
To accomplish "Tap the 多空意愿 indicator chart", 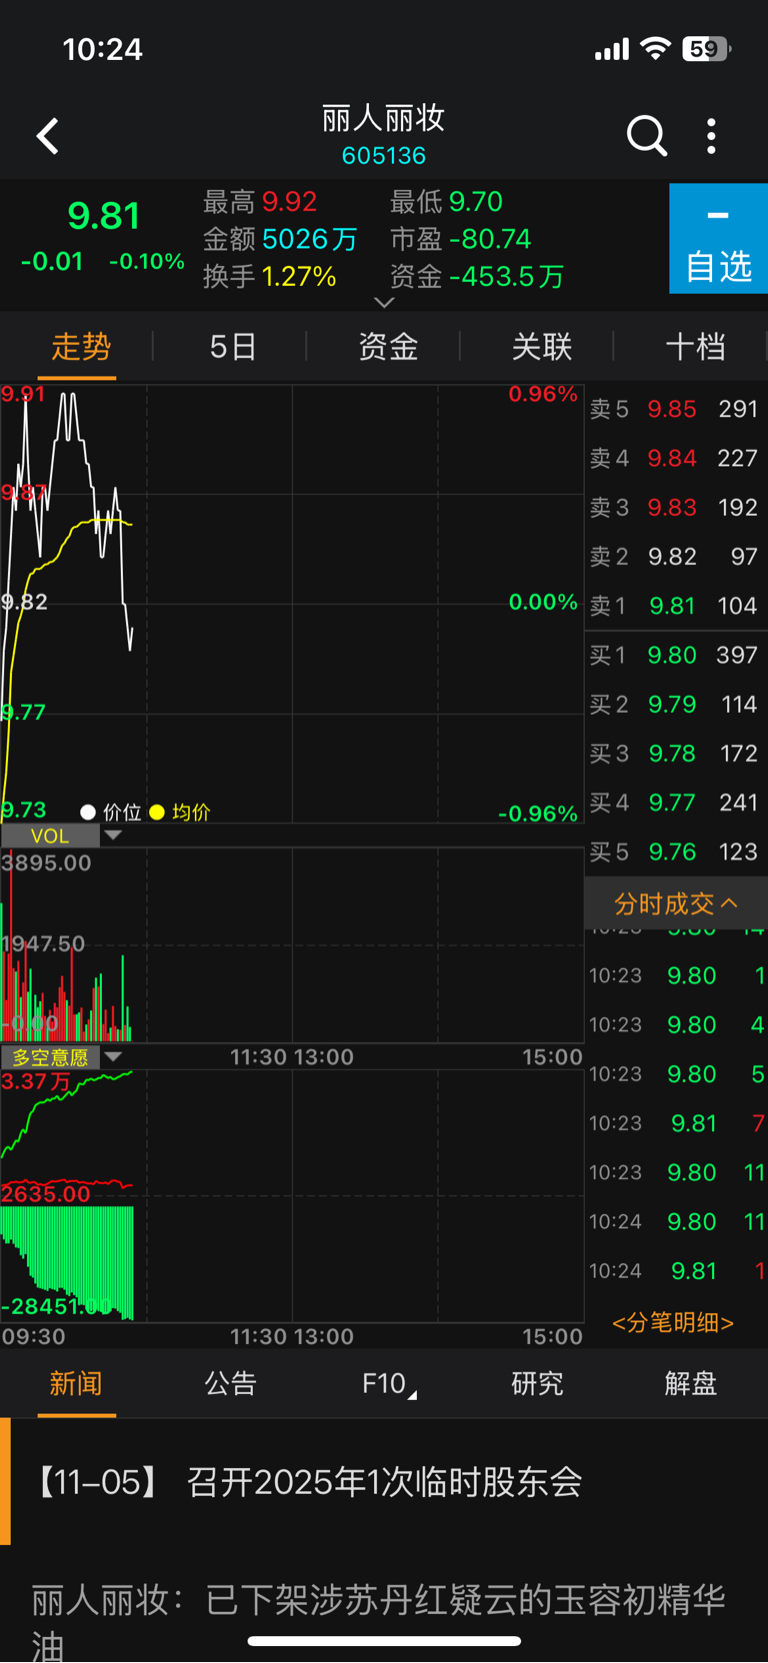I will tap(292, 1196).
